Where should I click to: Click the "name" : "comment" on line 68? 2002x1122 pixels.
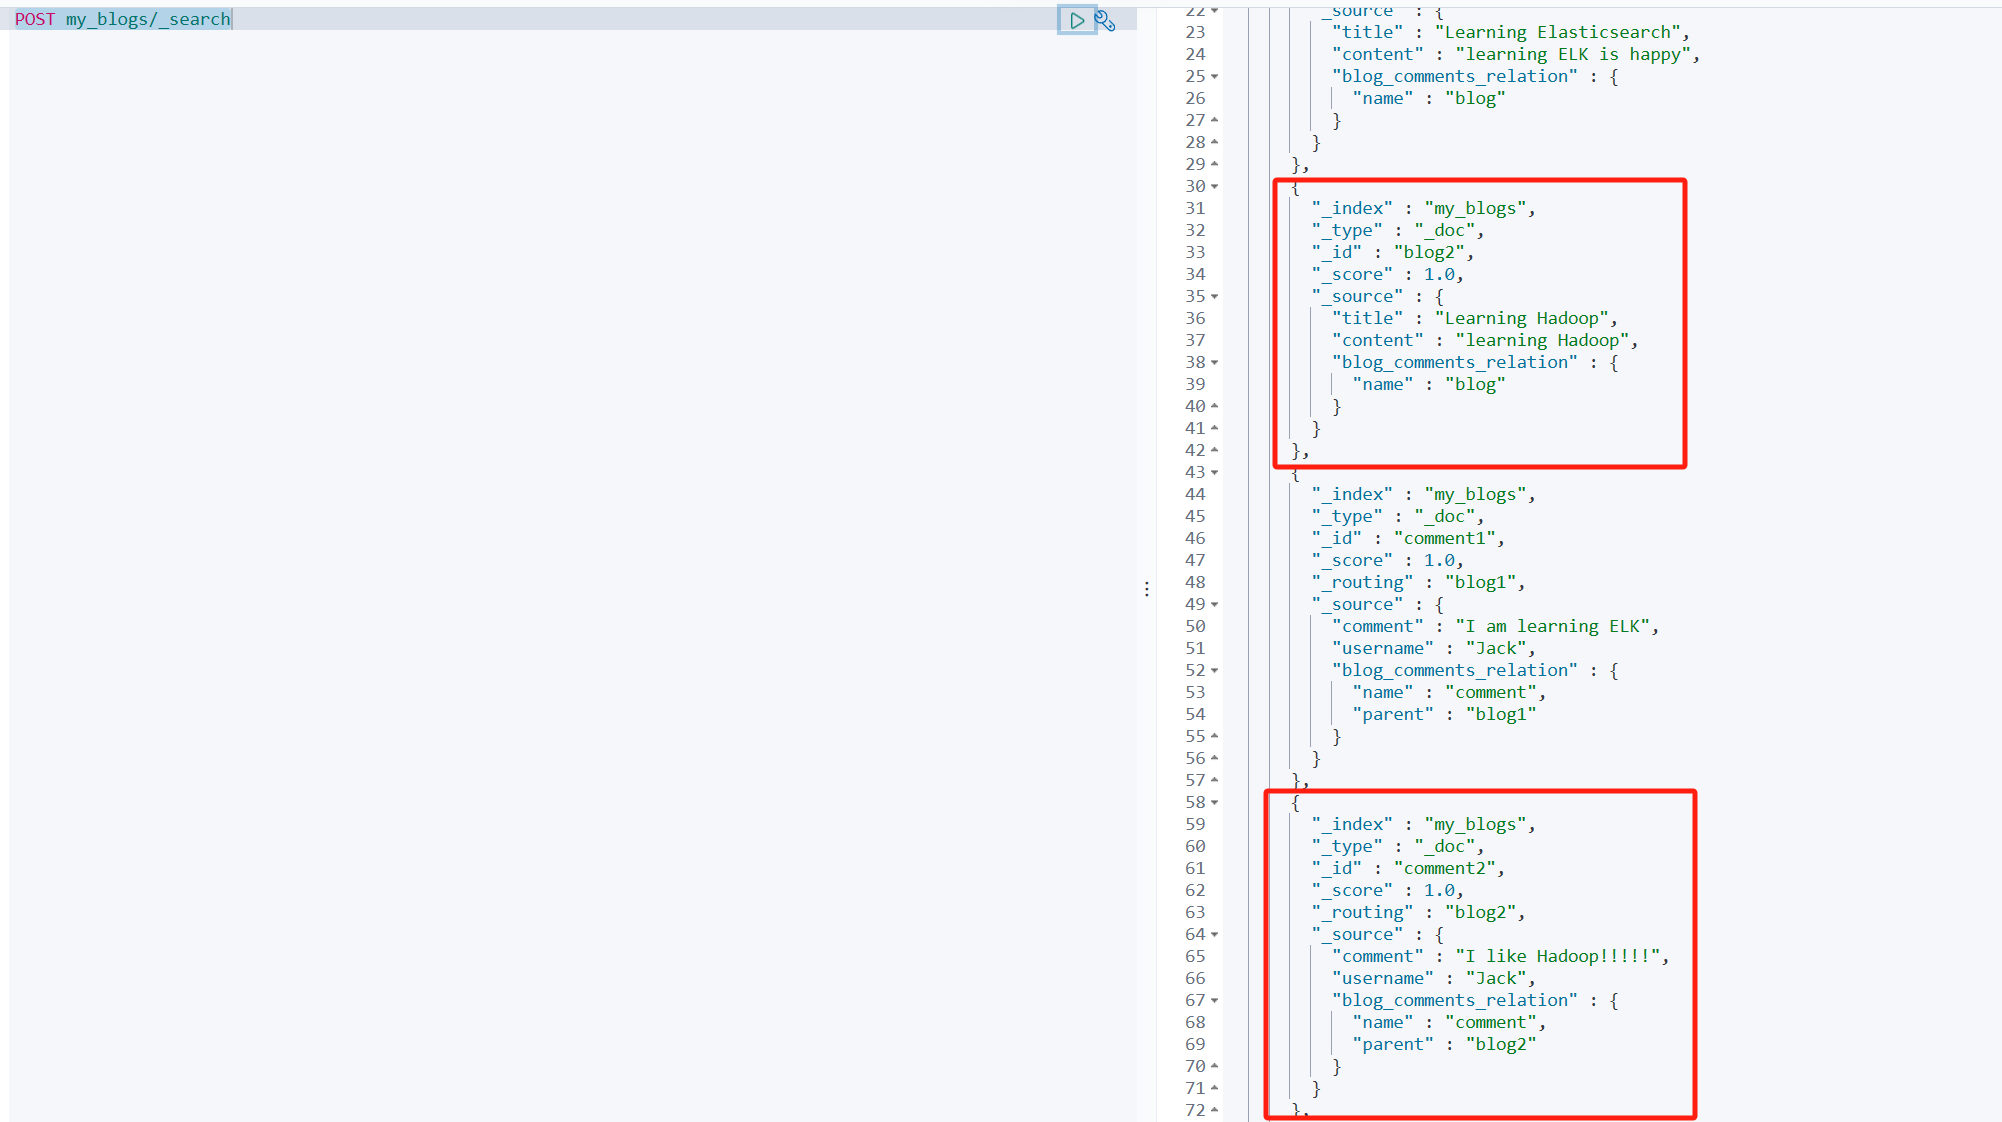1449,1022
